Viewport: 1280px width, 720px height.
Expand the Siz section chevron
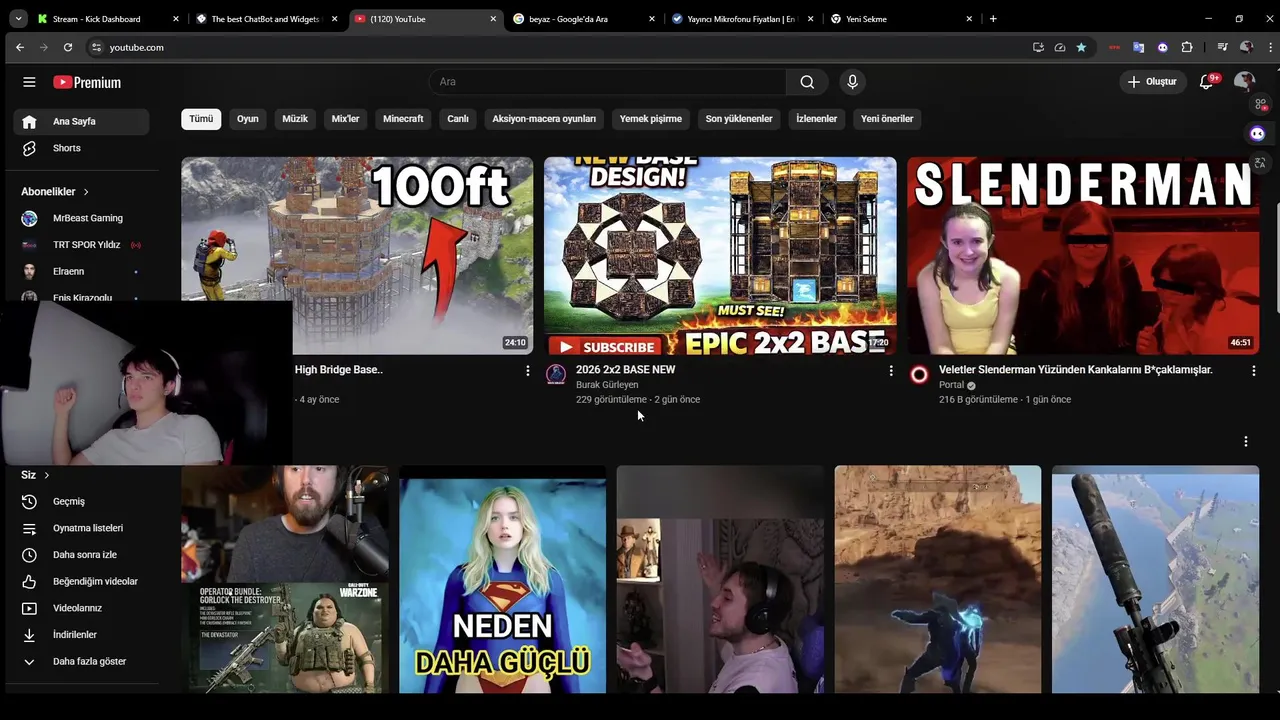[46, 475]
